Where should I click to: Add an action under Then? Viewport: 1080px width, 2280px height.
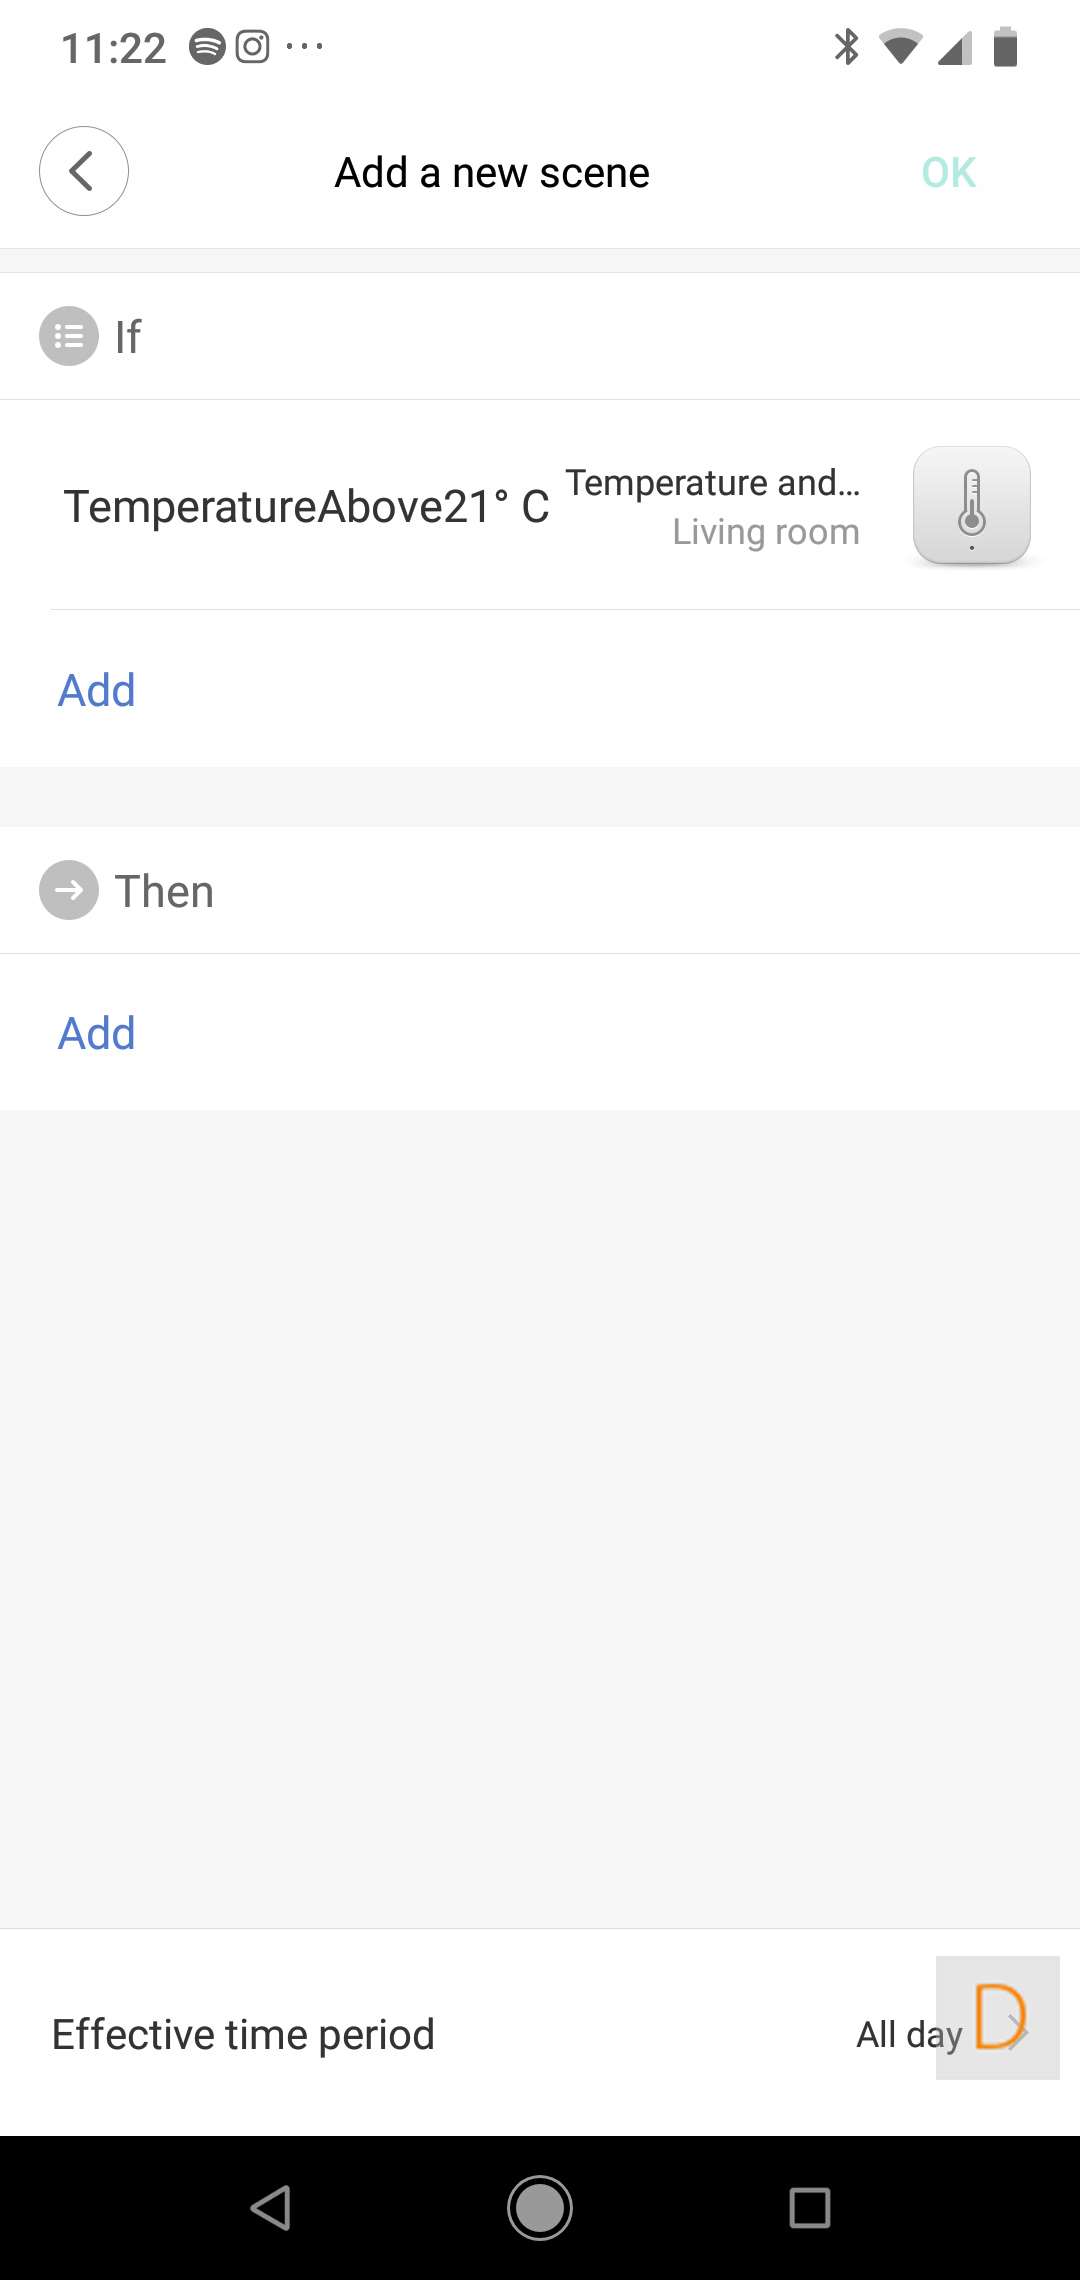coord(97,1033)
